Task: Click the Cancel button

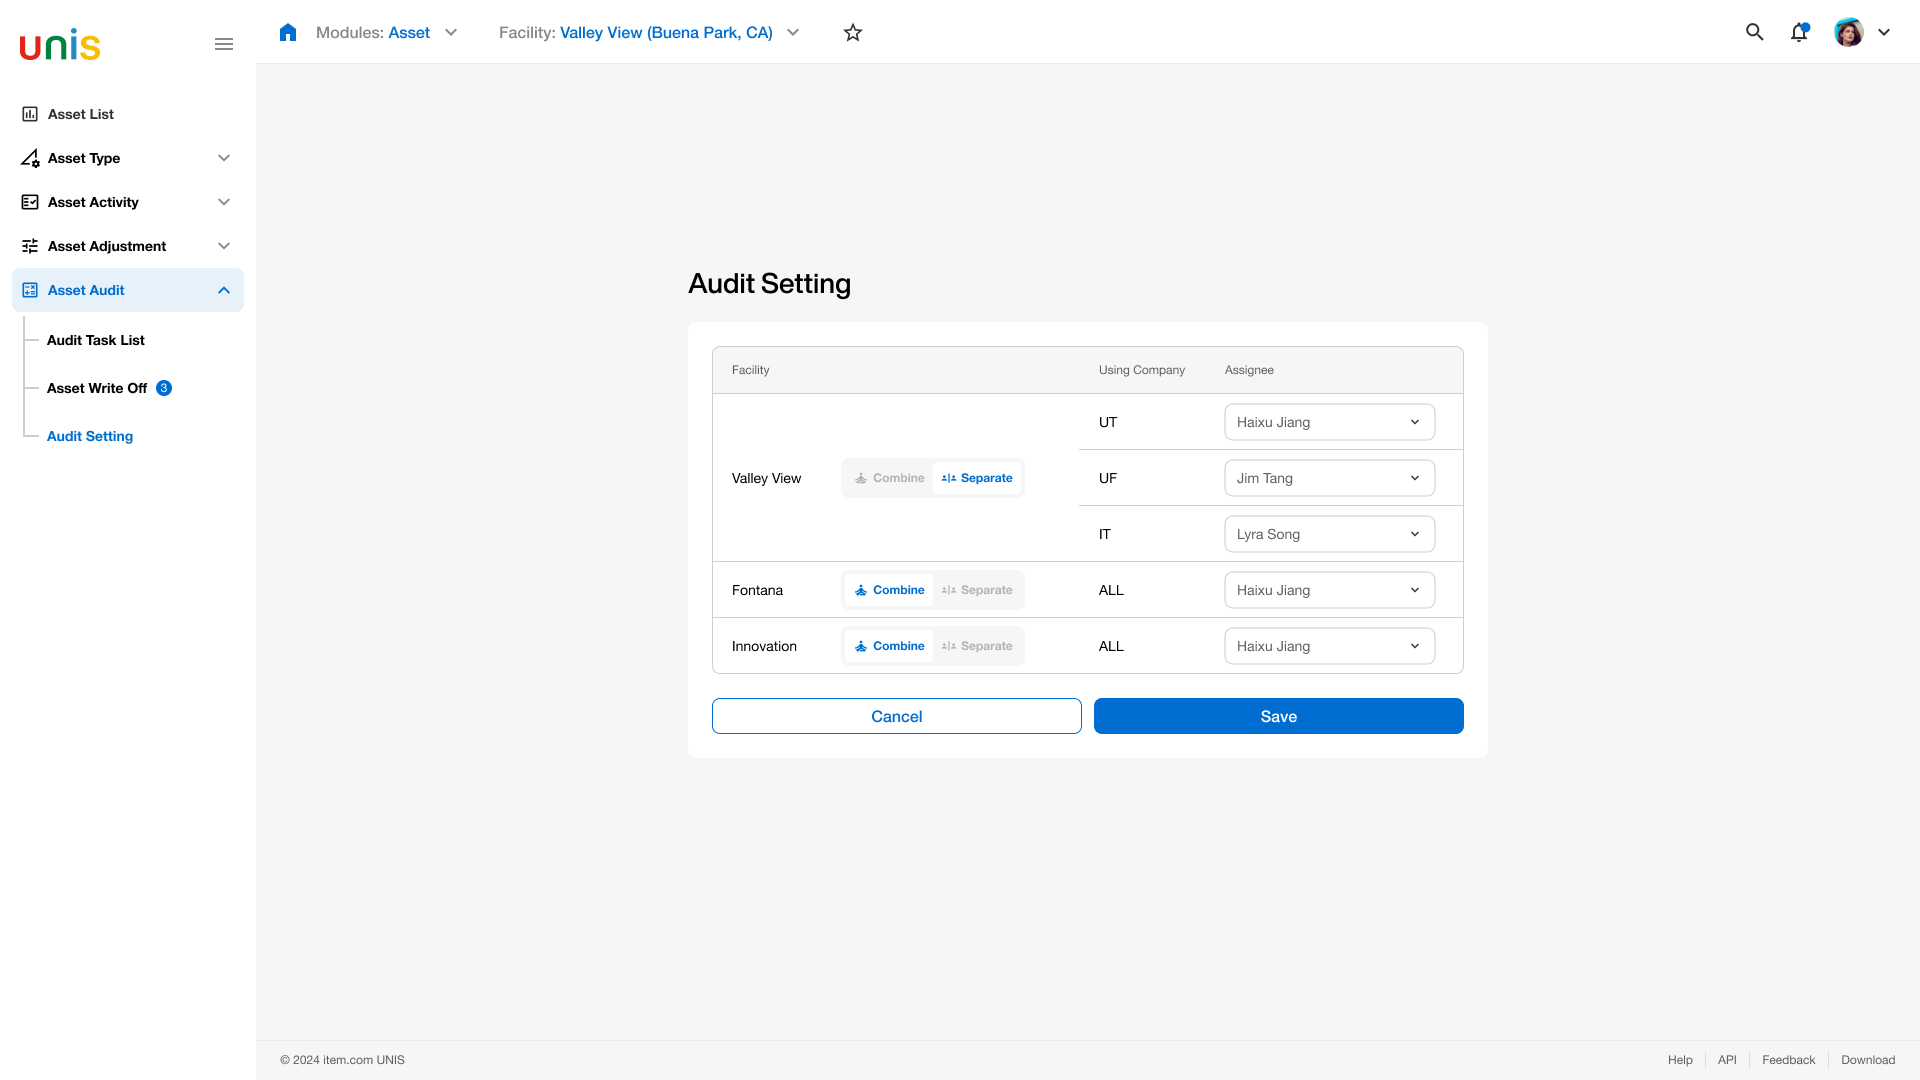Action: pos(897,716)
